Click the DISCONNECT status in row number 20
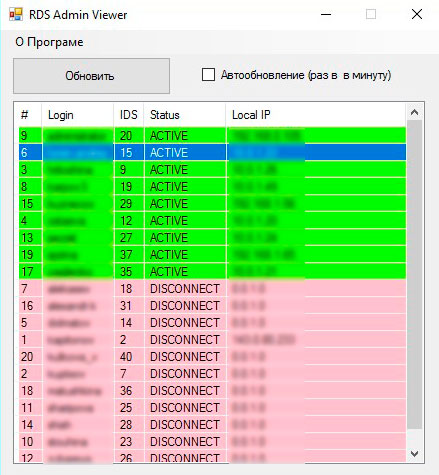 [185, 357]
